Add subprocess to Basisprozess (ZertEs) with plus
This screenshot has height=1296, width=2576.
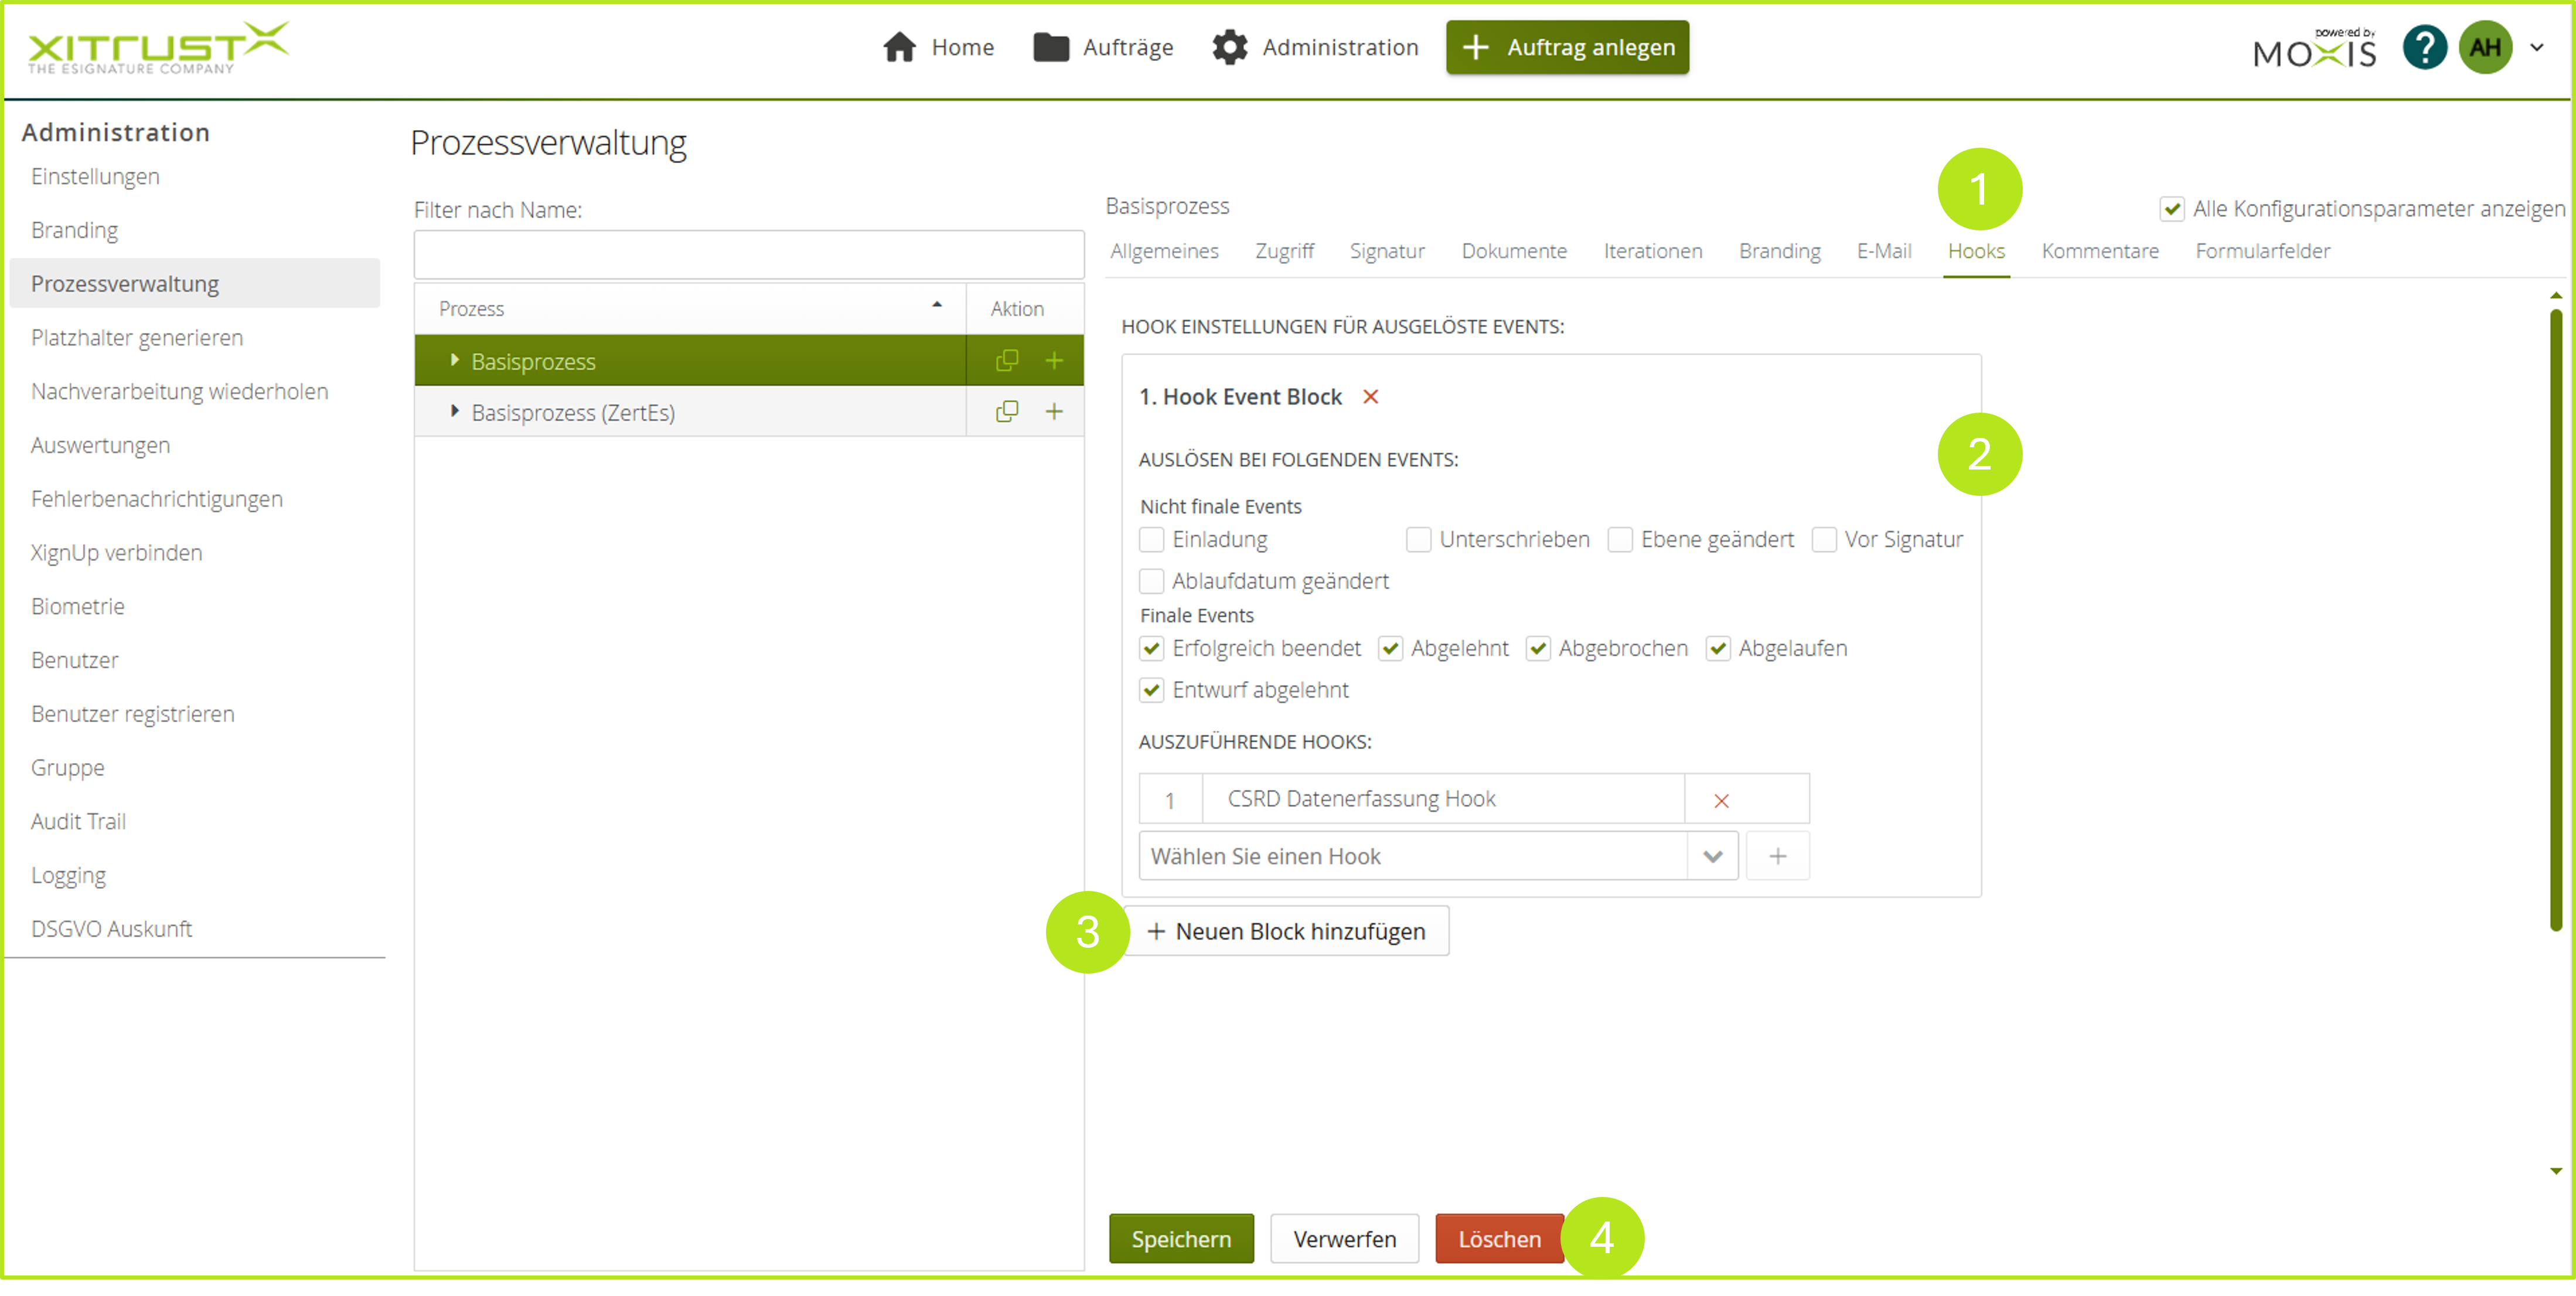pyautogui.click(x=1053, y=411)
